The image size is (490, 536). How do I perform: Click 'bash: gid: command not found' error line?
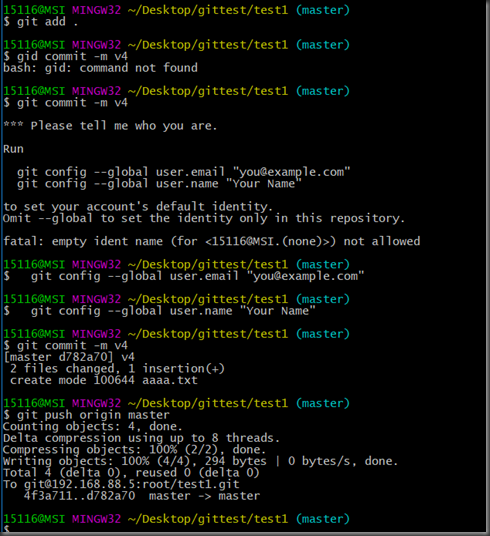100,68
